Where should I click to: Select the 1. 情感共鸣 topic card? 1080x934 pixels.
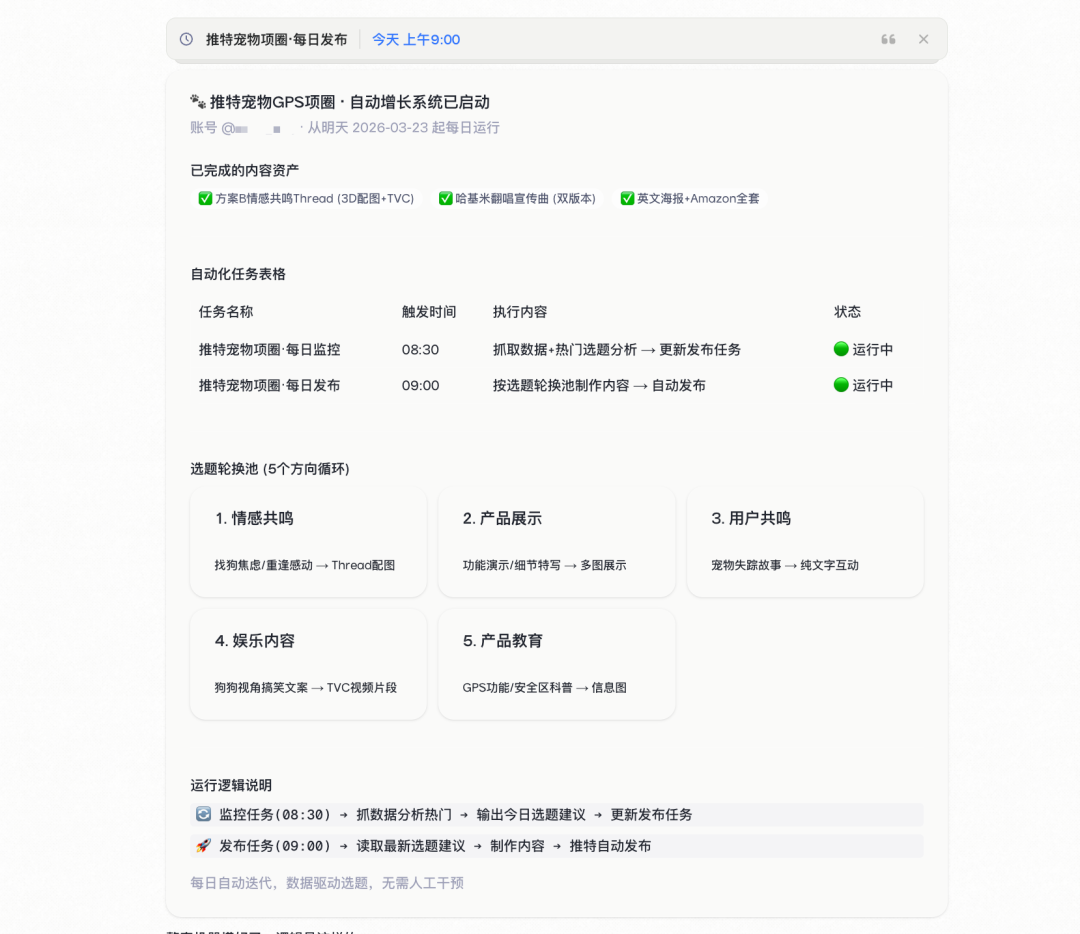tap(308, 542)
